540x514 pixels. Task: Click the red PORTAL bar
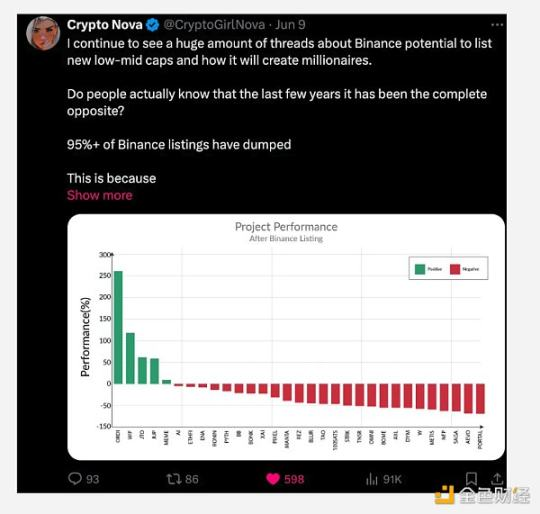point(480,399)
